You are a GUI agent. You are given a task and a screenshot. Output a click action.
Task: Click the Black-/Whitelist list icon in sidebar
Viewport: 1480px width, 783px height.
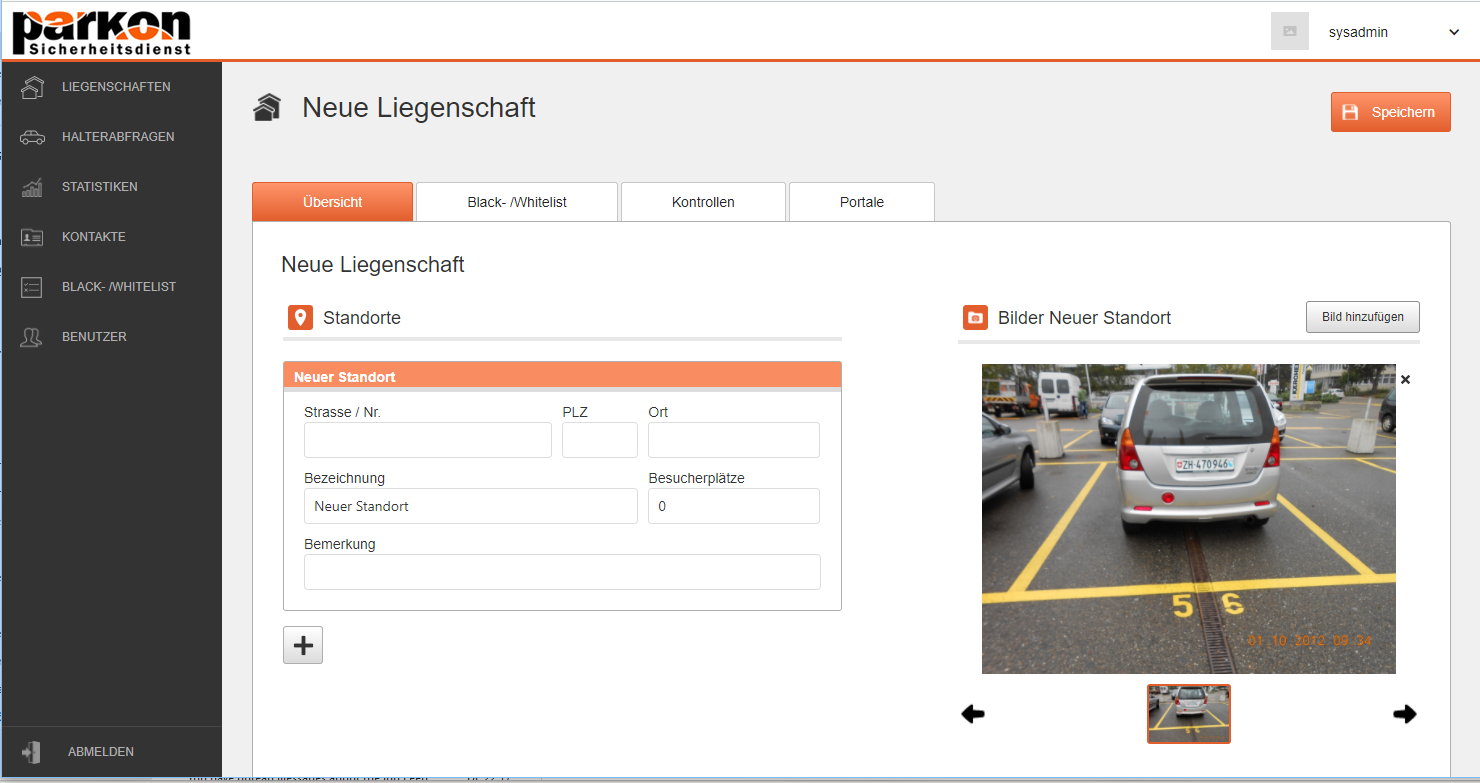pyautogui.click(x=32, y=287)
